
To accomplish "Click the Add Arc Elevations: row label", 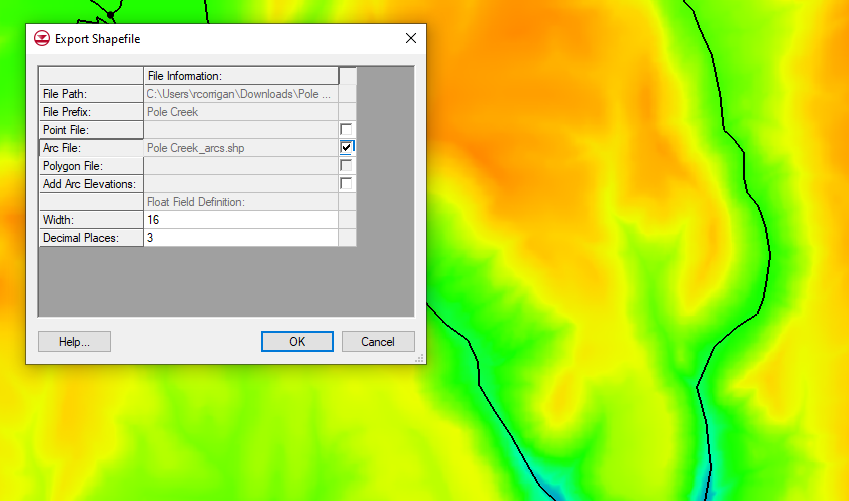I will pyautogui.click(x=91, y=184).
